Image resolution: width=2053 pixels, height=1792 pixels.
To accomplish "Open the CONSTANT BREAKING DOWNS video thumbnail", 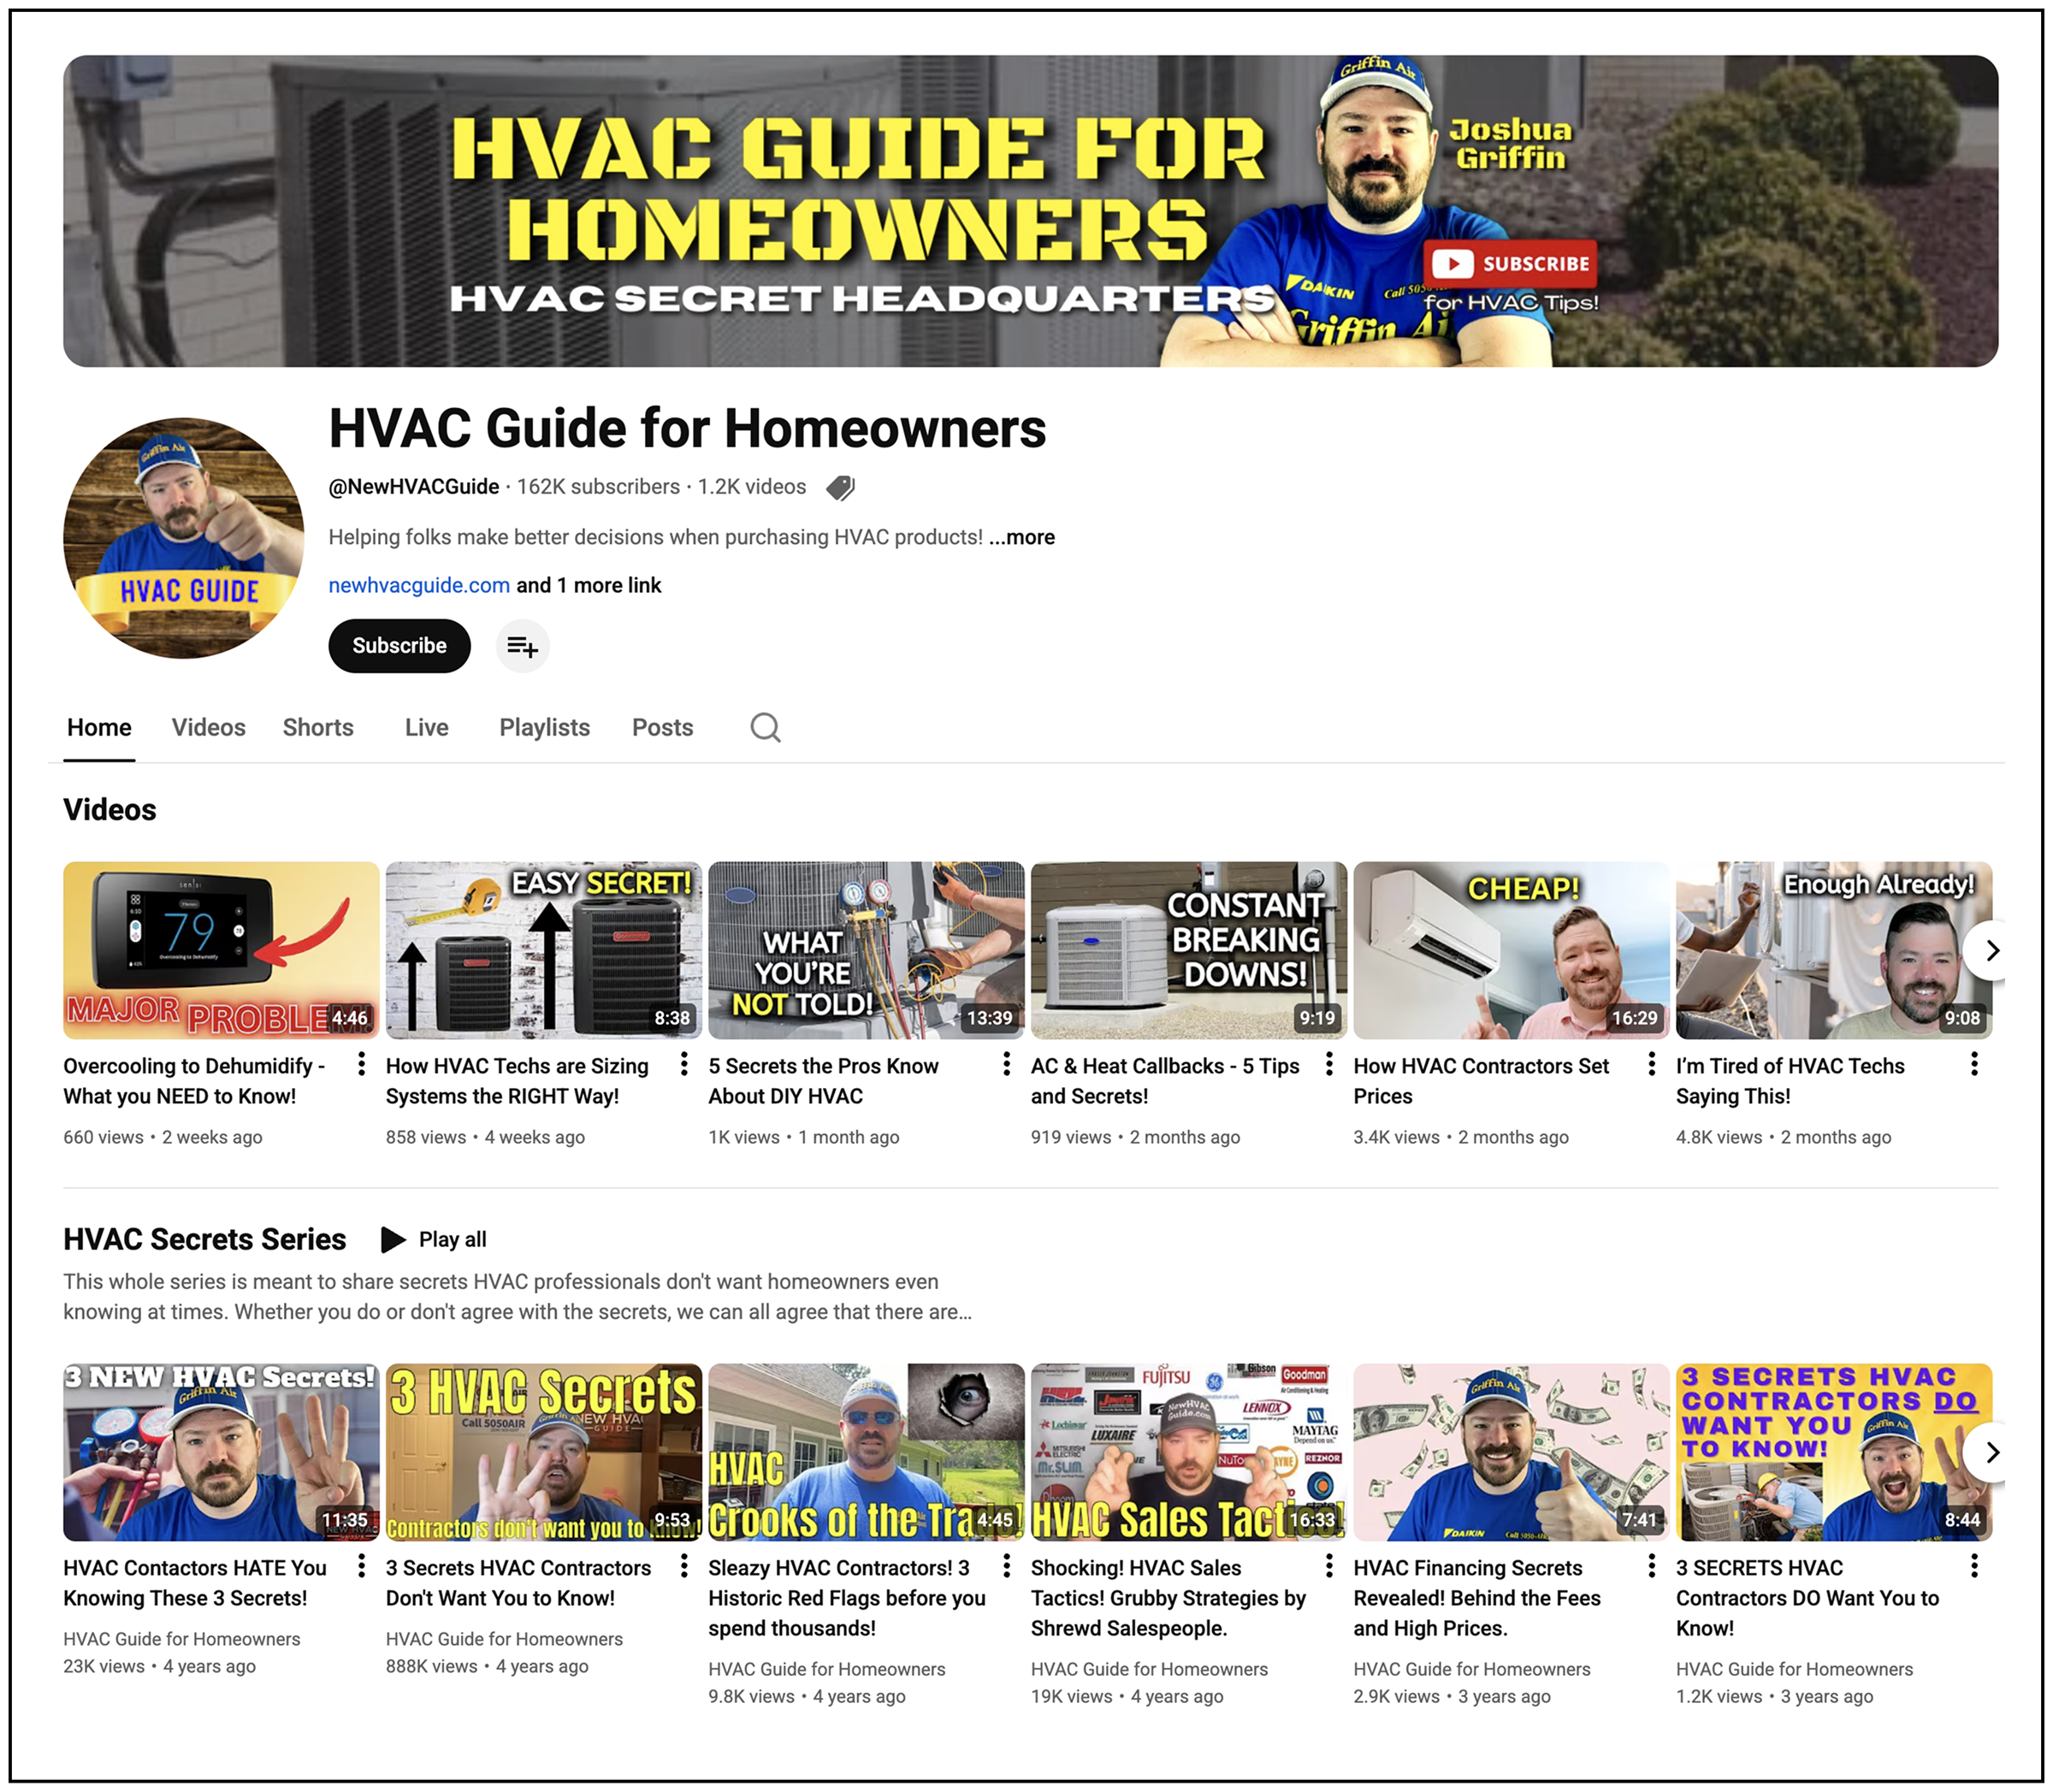I will pos(1188,950).
